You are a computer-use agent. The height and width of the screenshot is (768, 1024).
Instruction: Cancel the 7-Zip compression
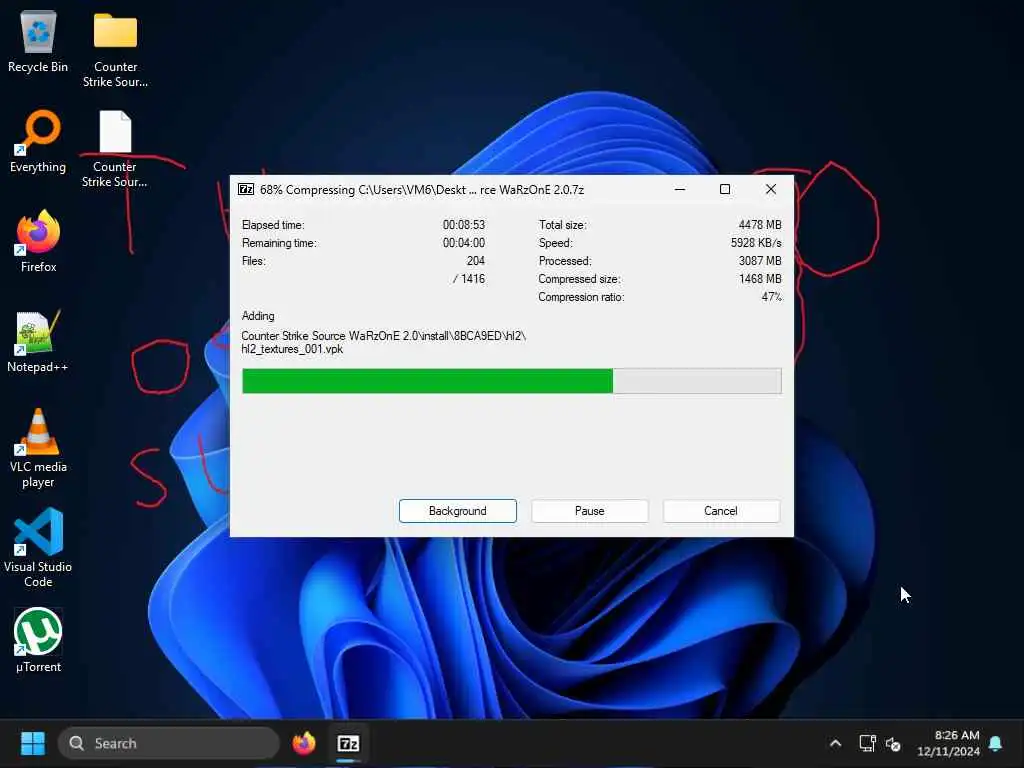point(721,511)
